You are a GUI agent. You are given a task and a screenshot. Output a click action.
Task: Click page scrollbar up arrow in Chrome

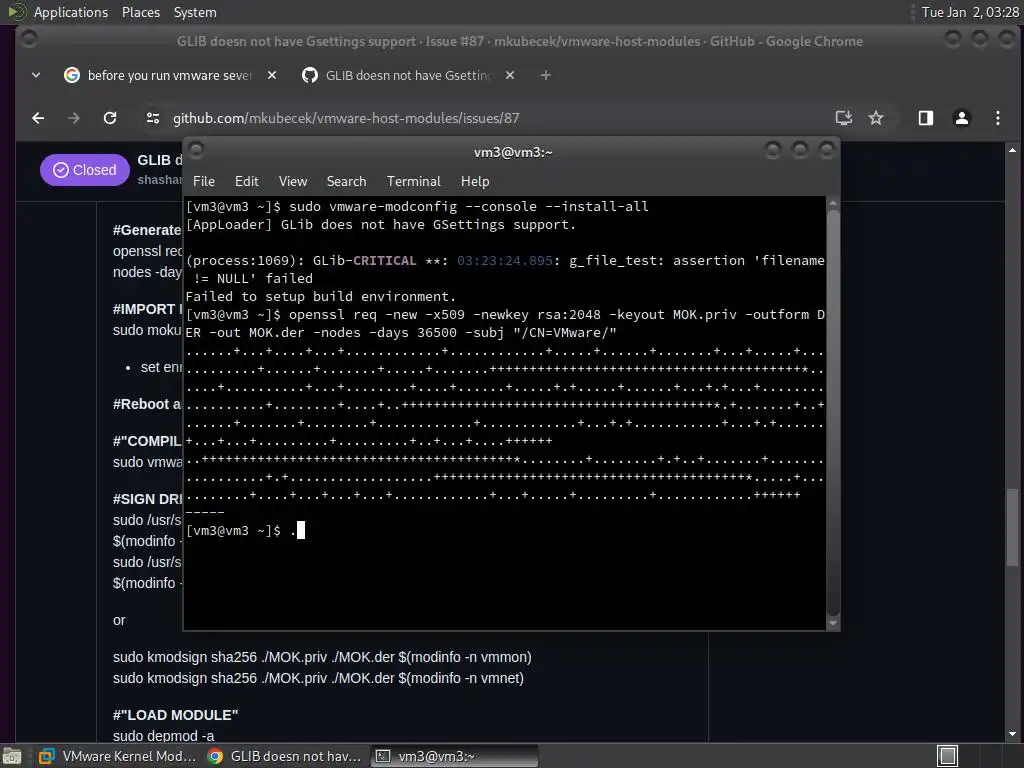tap(1012, 150)
